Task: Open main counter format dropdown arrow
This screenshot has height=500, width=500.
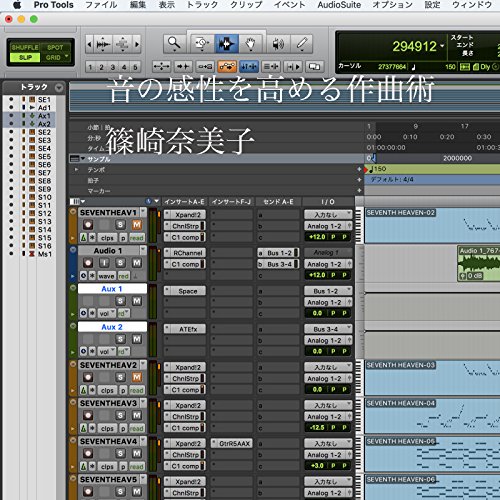Action: click(x=442, y=46)
